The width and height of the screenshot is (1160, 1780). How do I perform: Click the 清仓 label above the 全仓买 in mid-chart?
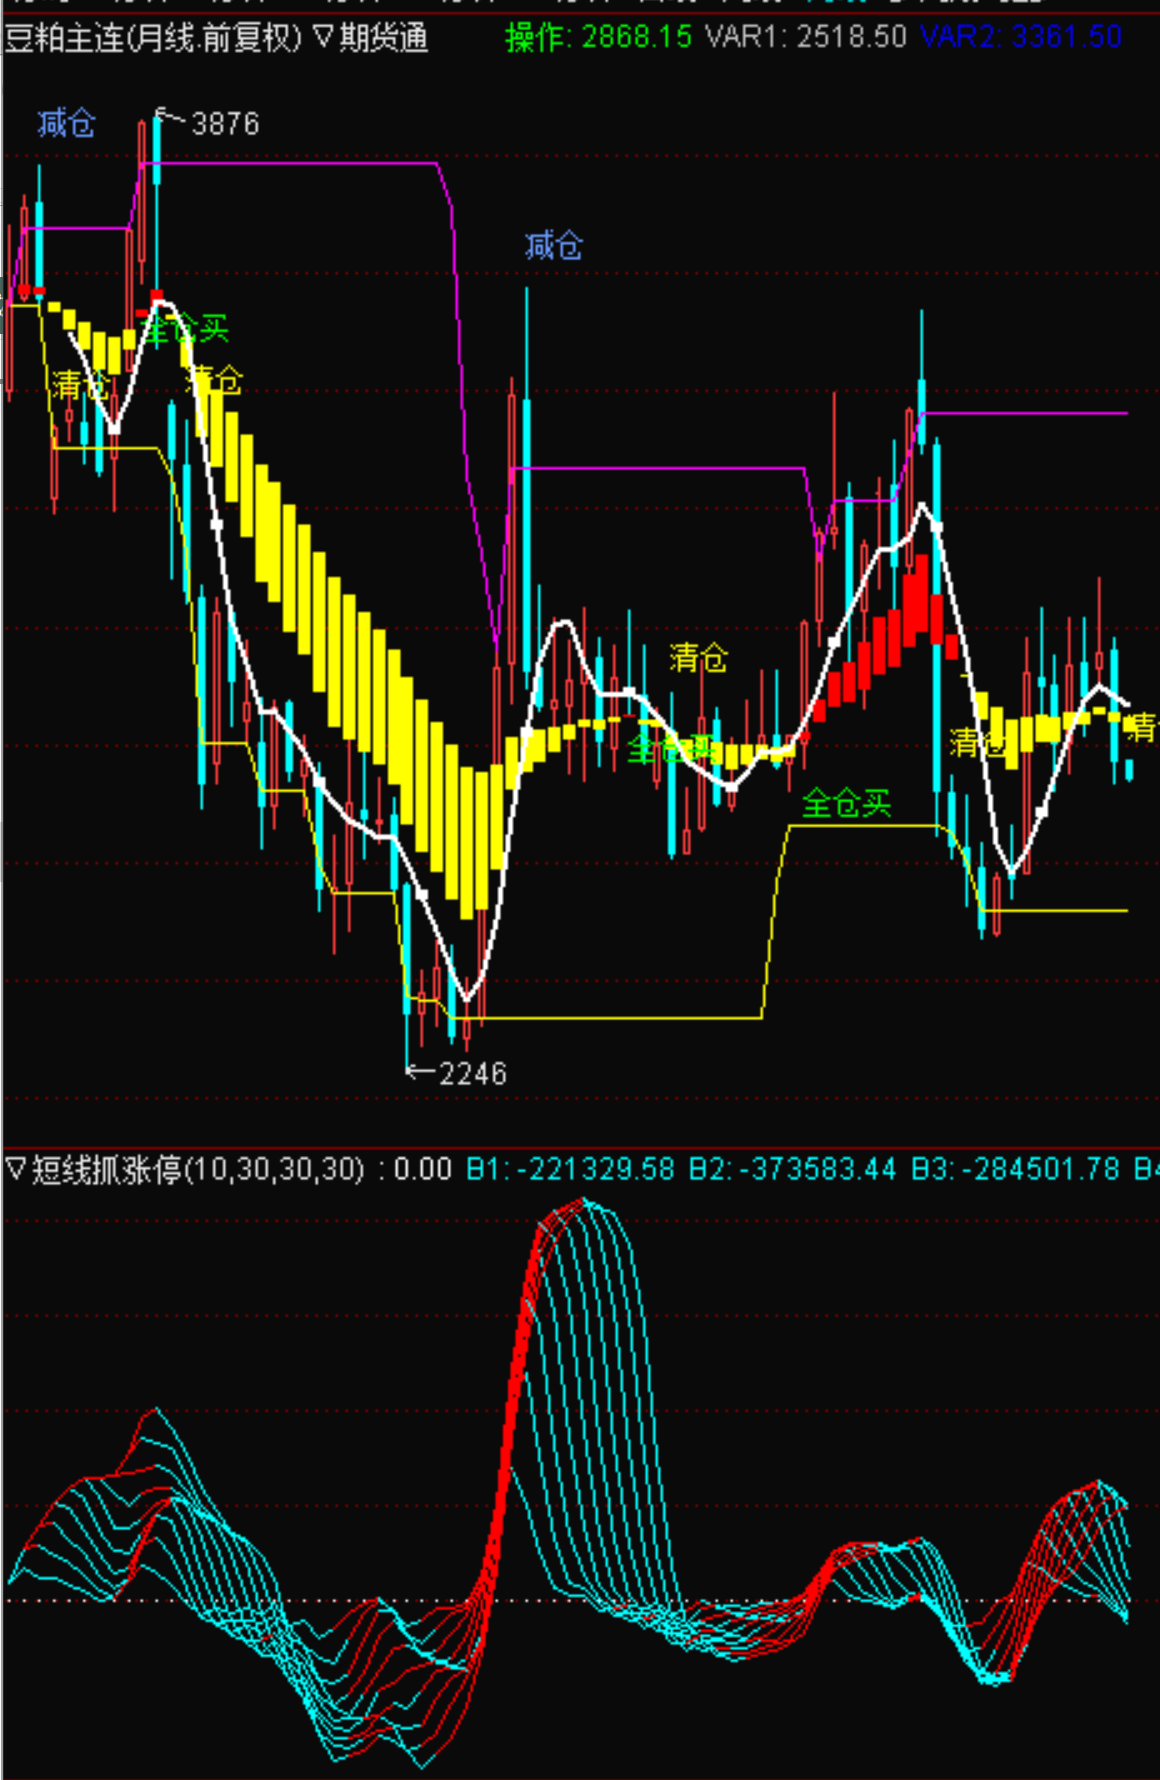coord(698,658)
